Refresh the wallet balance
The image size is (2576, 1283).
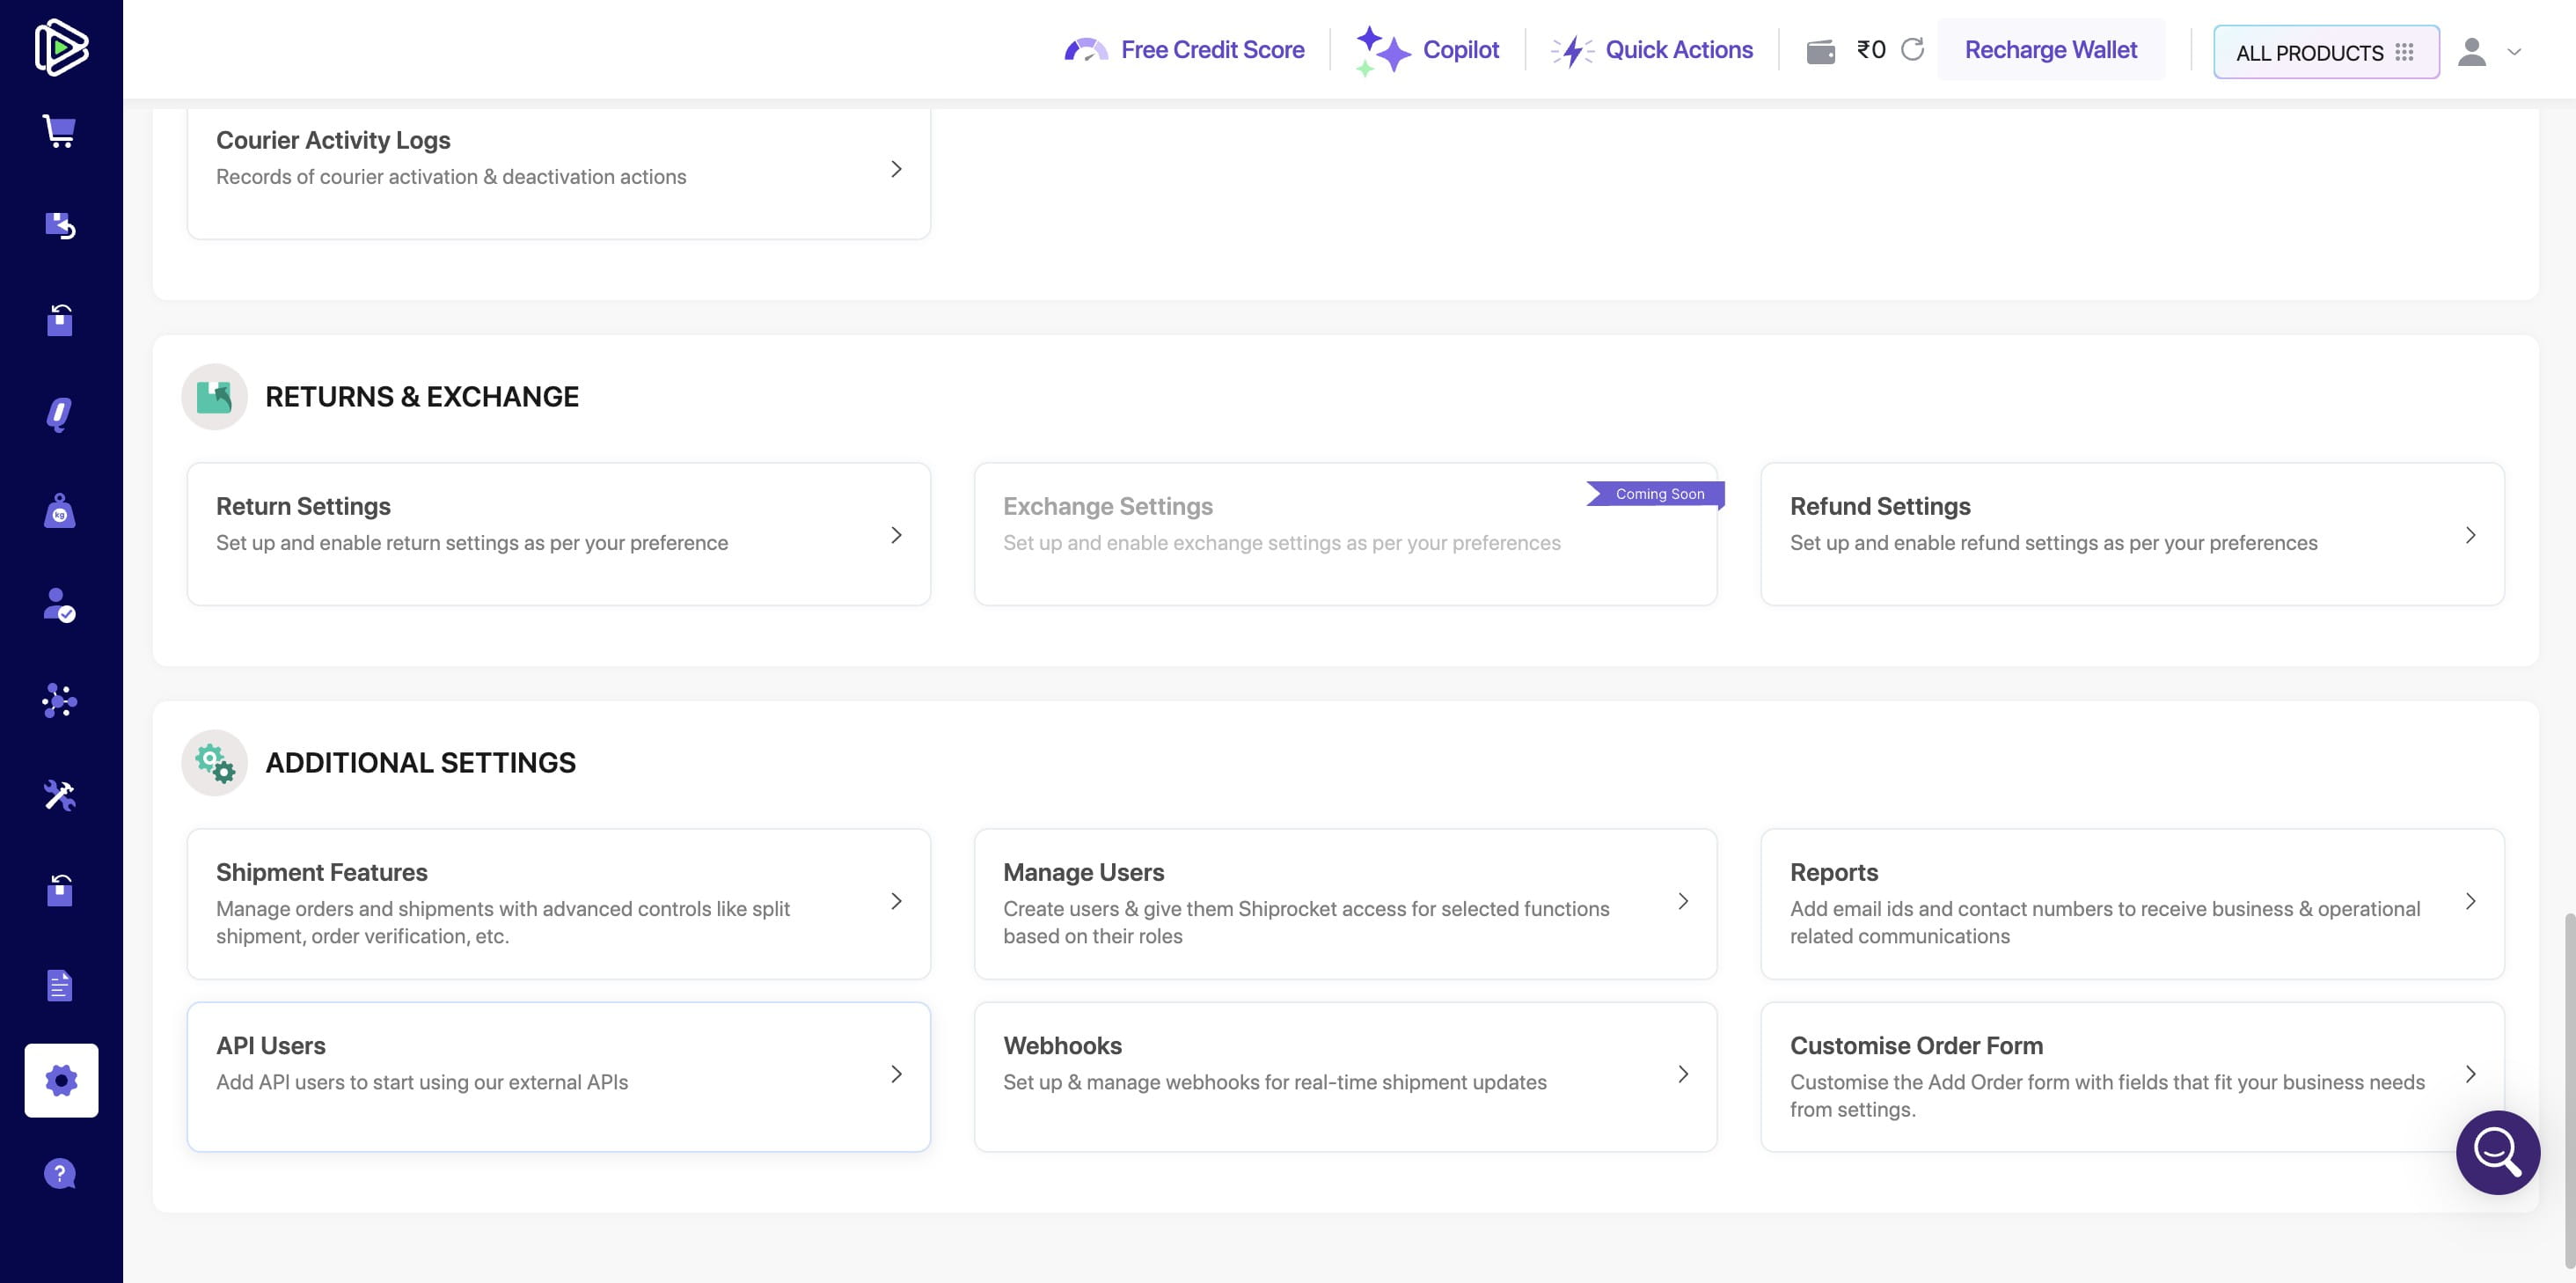[x=1914, y=49]
